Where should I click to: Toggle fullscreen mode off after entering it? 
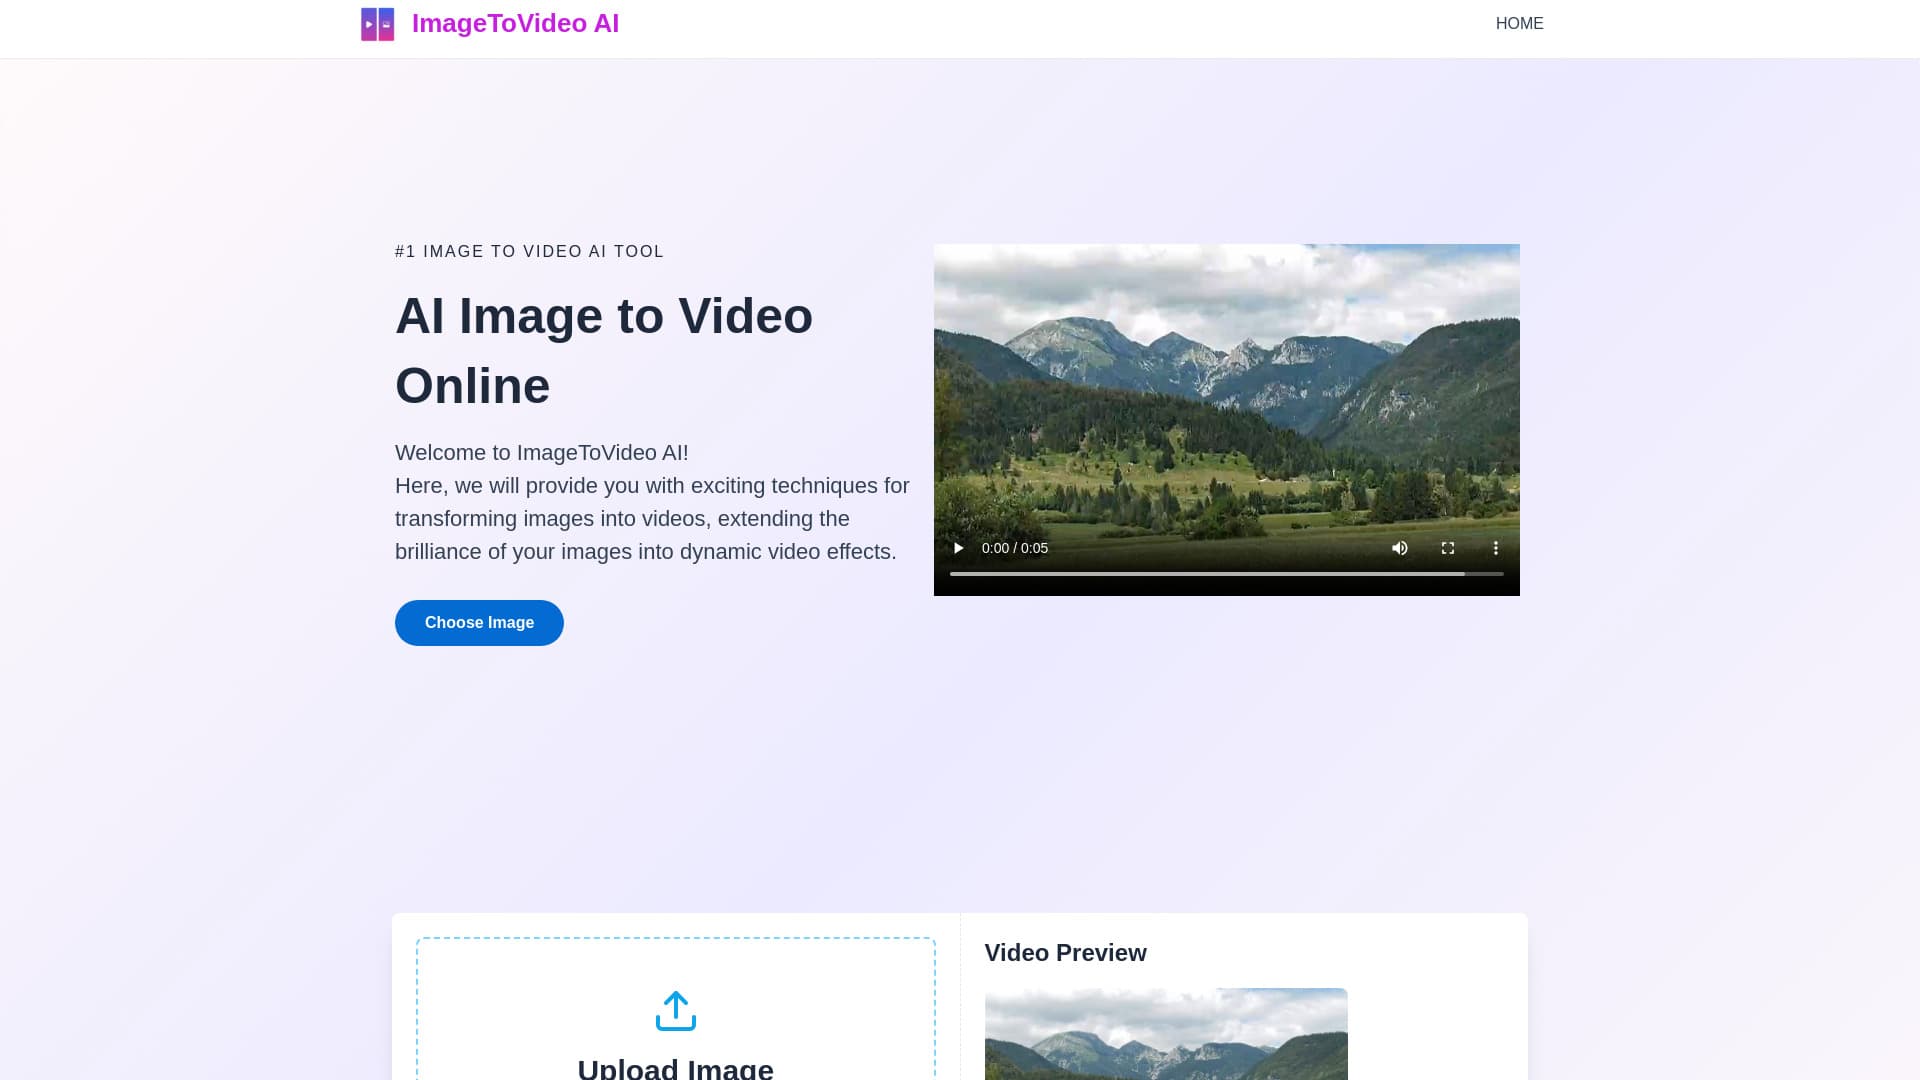point(1447,548)
